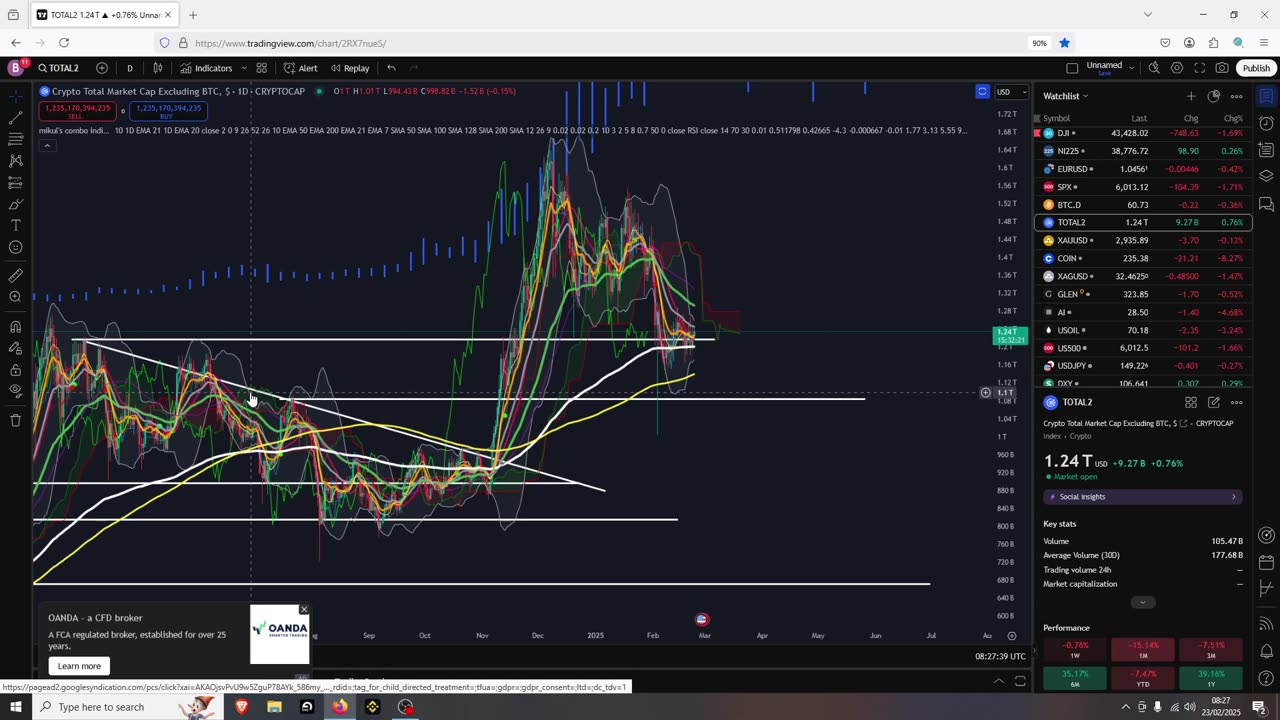Open the quick search icon
This screenshot has width=1280, height=720.
point(1154,68)
